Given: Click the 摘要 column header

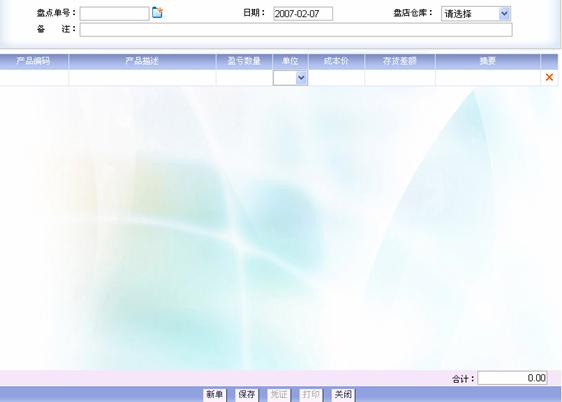Looking at the screenshot, I should pyautogui.click(x=488, y=61).
